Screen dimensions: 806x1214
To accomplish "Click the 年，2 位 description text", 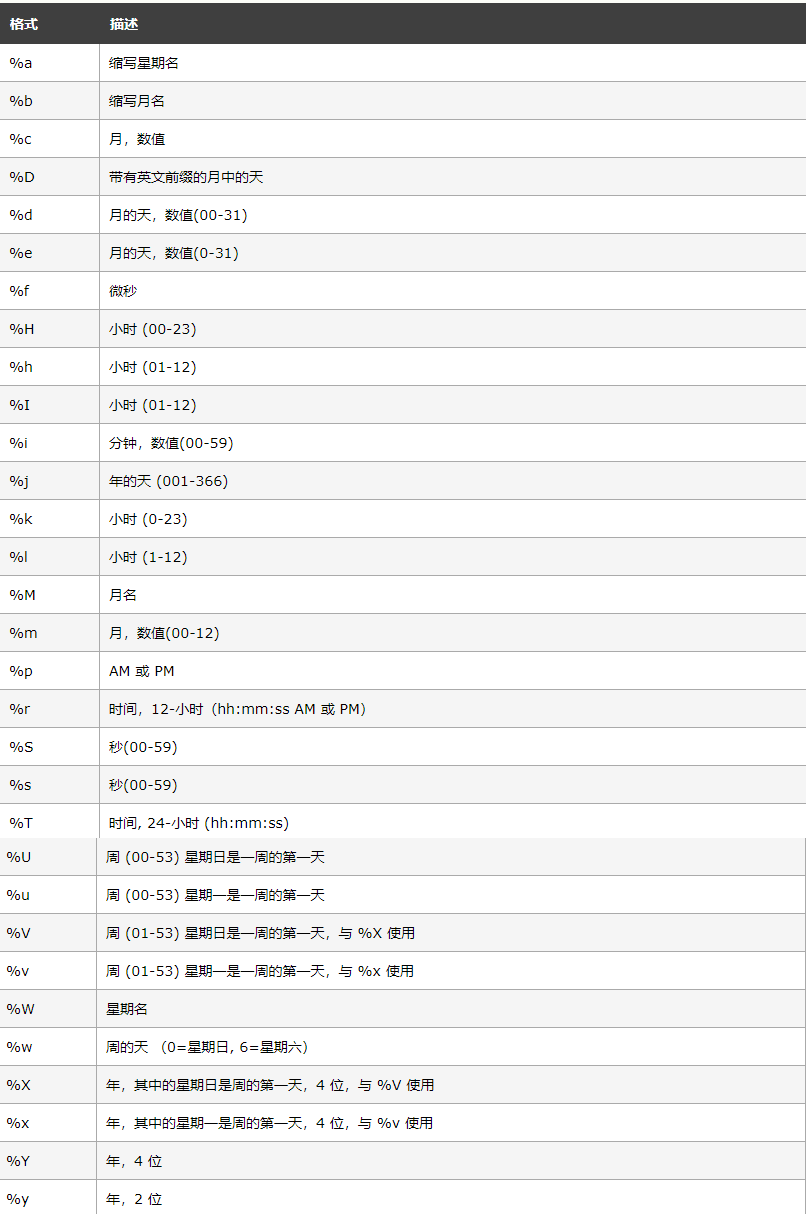I will tap(134, 1199).
